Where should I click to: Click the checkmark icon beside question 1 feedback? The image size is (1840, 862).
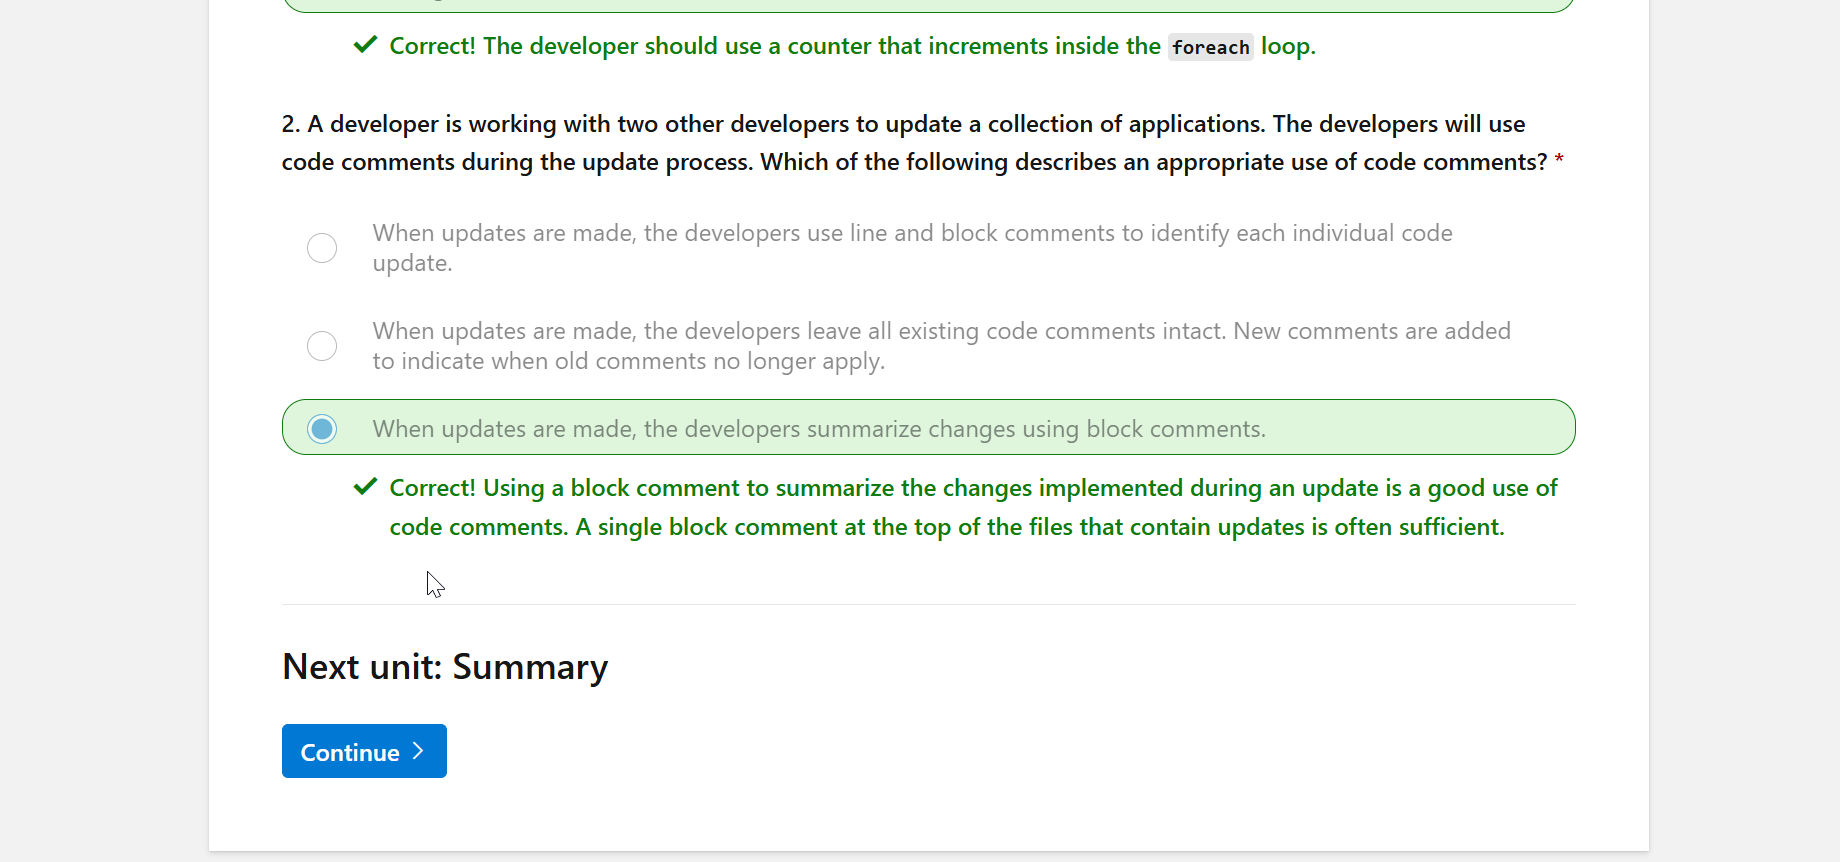click(x=365, y=44)
